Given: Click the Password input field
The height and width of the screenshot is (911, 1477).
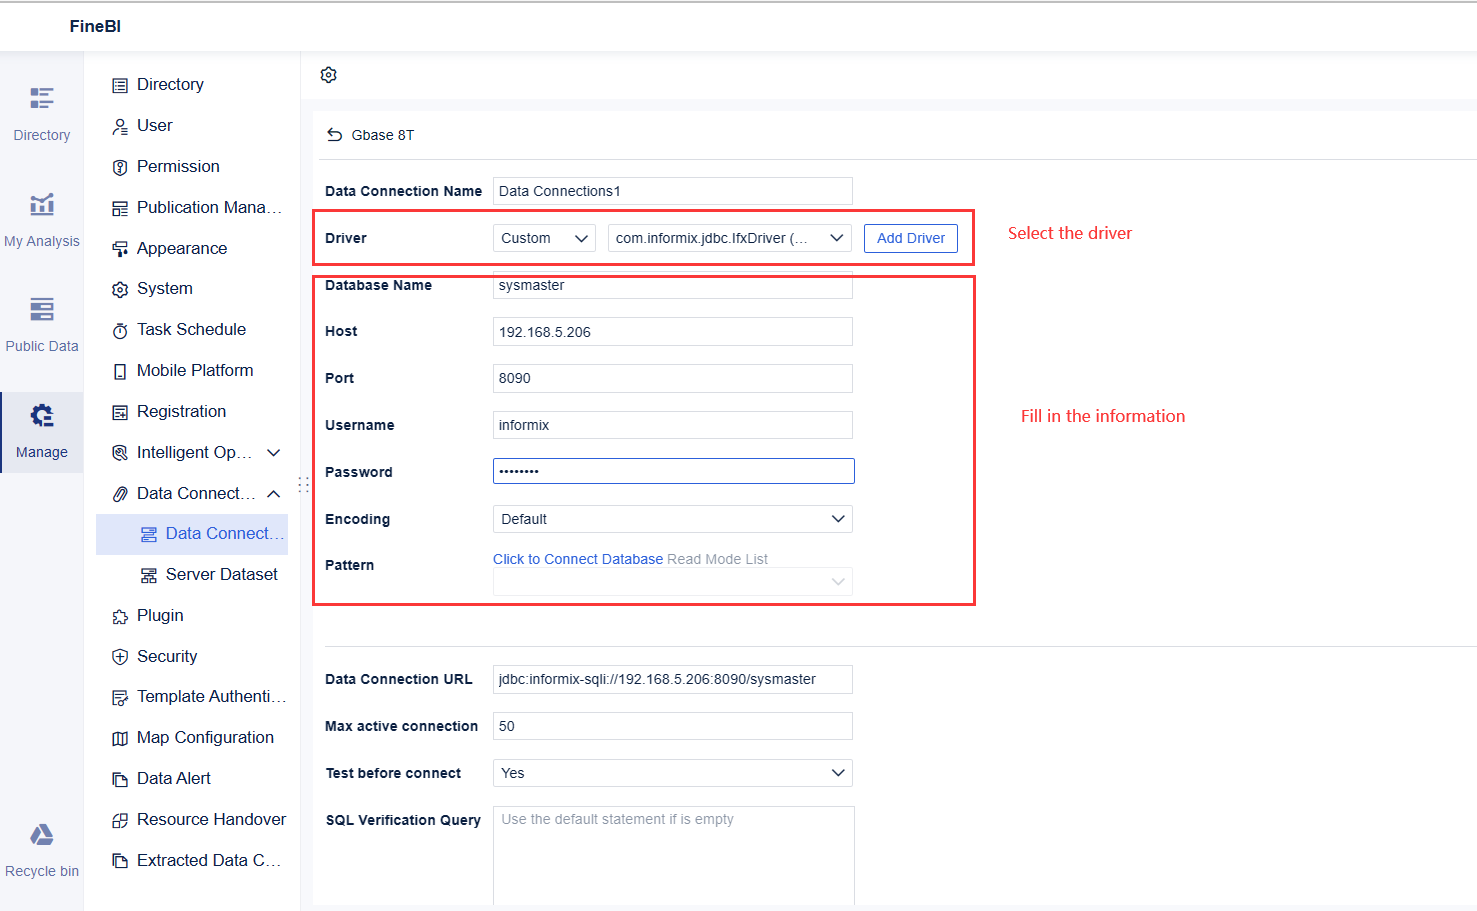Looking at the screenshot, I should click(672, 471).
